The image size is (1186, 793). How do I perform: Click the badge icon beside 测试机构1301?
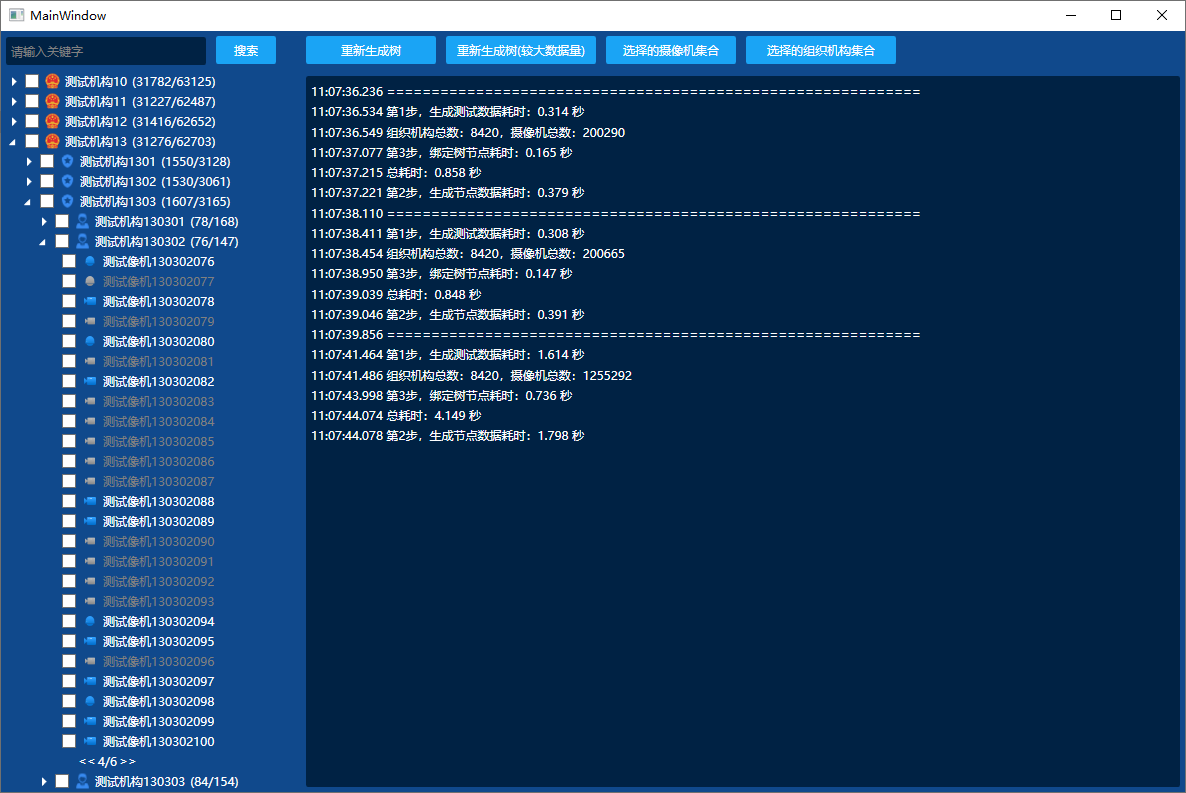[x=67, y=161]
